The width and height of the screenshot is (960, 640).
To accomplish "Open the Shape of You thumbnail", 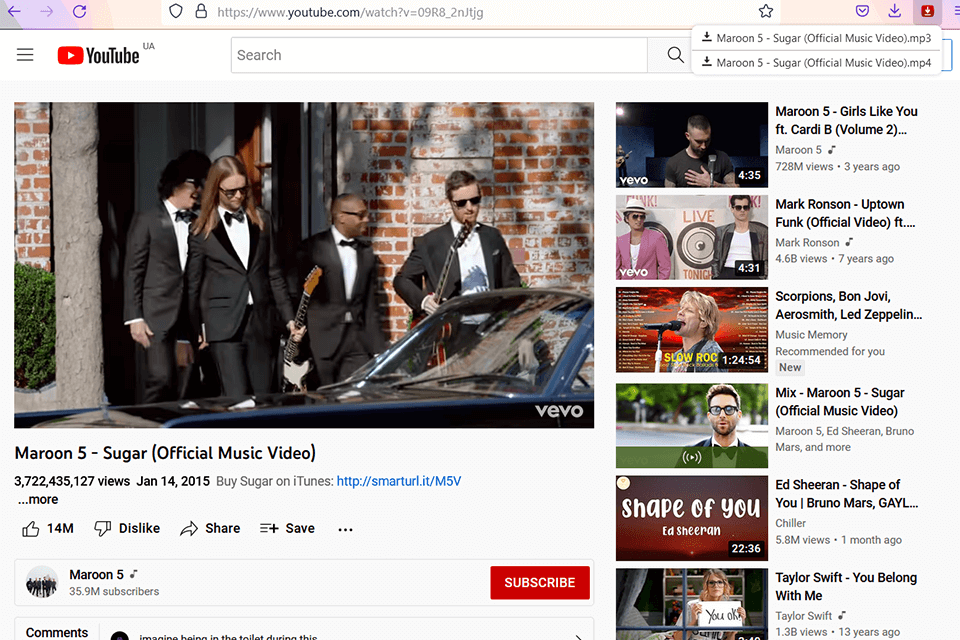I will [x=692, y=518].
